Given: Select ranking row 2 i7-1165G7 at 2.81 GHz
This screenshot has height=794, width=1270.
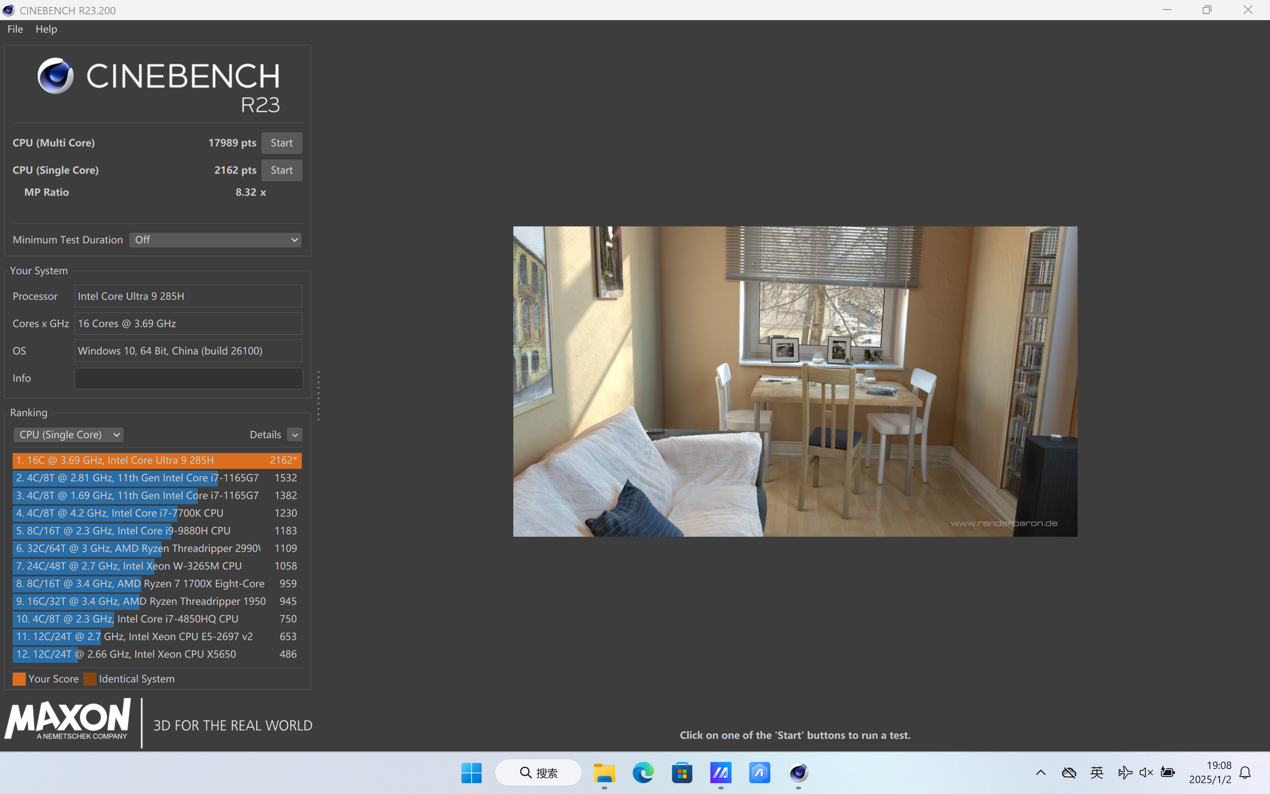Looking at the screenshot, I should tap(157, 478).
